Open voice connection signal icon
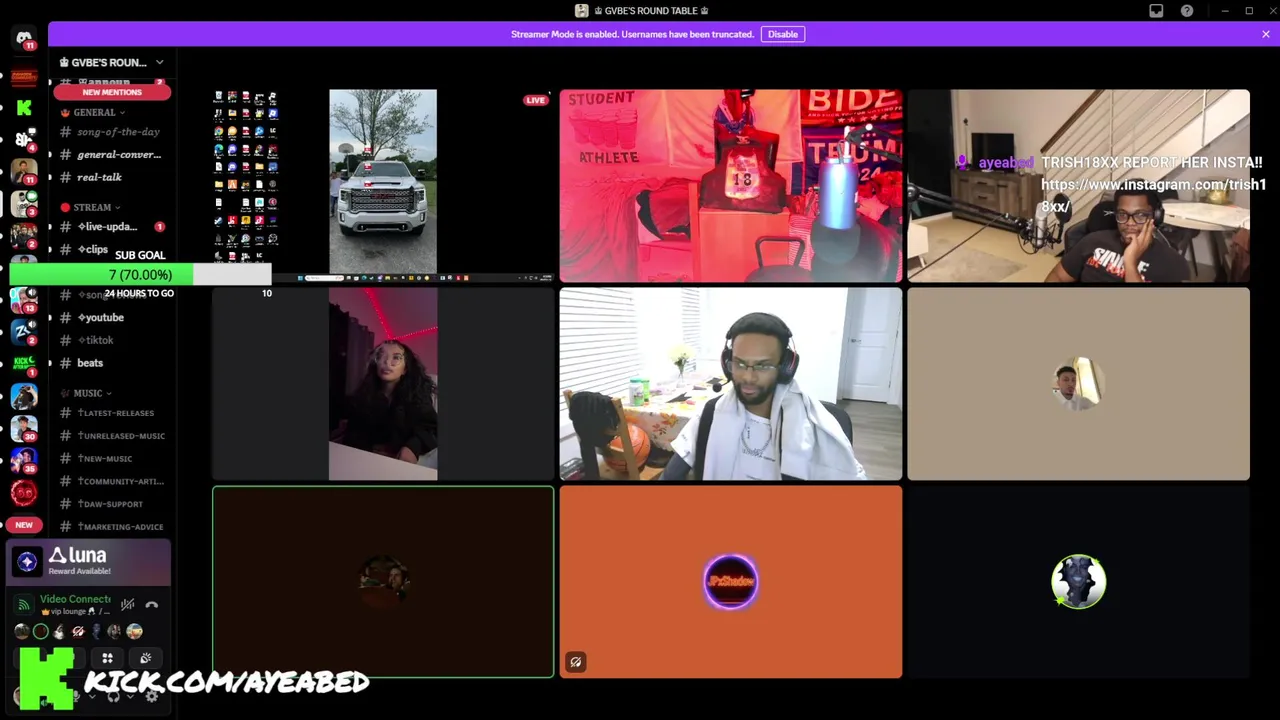The width and height of the screenshot is (1280, 720). pos(25,604)
